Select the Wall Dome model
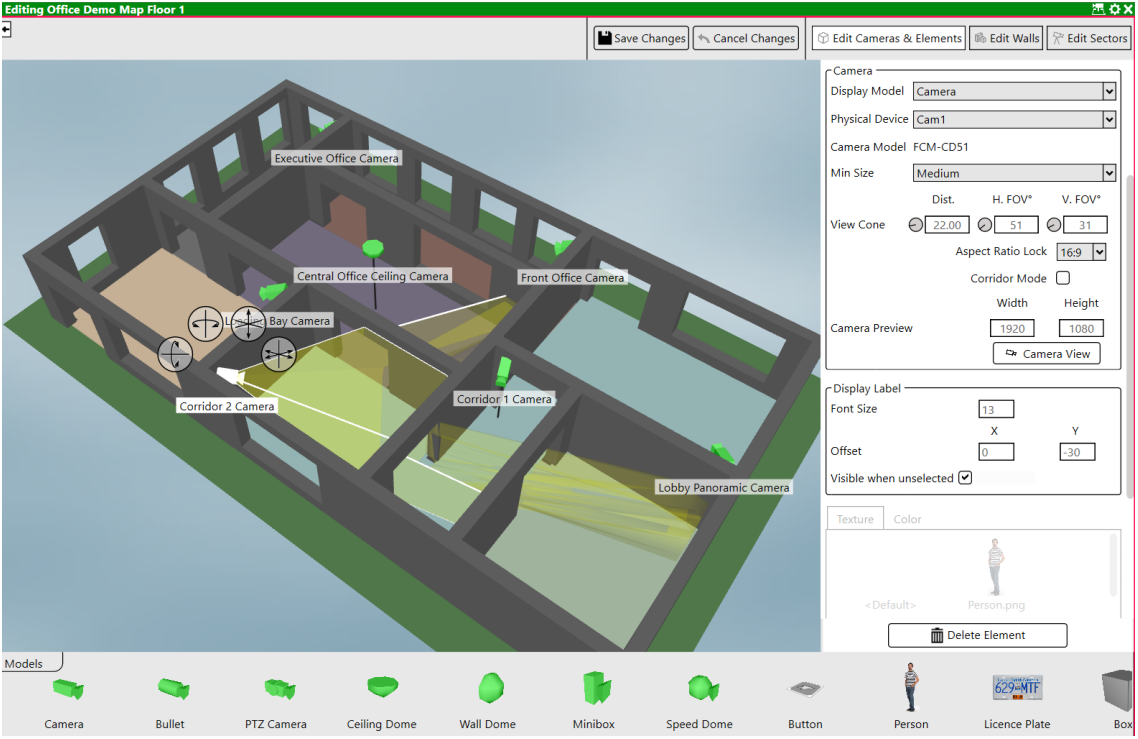The width and height of the screenshot is (1138, 739). (x=491, y=687)
